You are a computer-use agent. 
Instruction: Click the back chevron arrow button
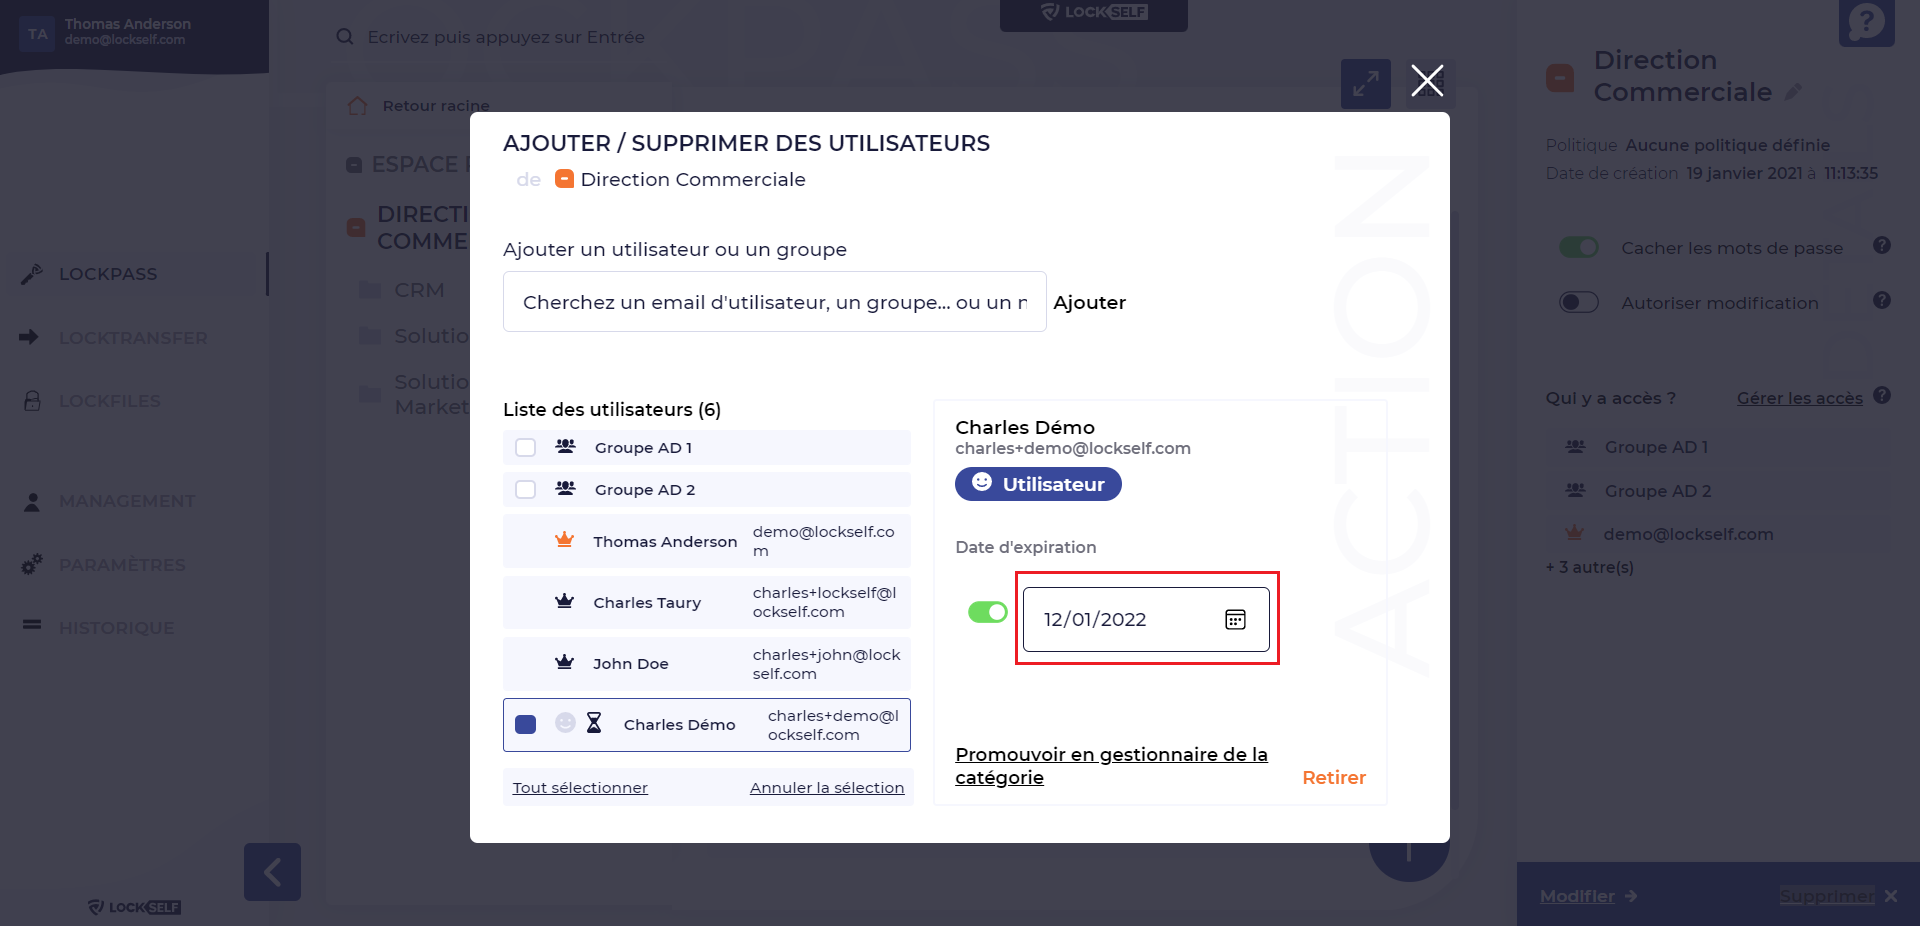point(272,872)
